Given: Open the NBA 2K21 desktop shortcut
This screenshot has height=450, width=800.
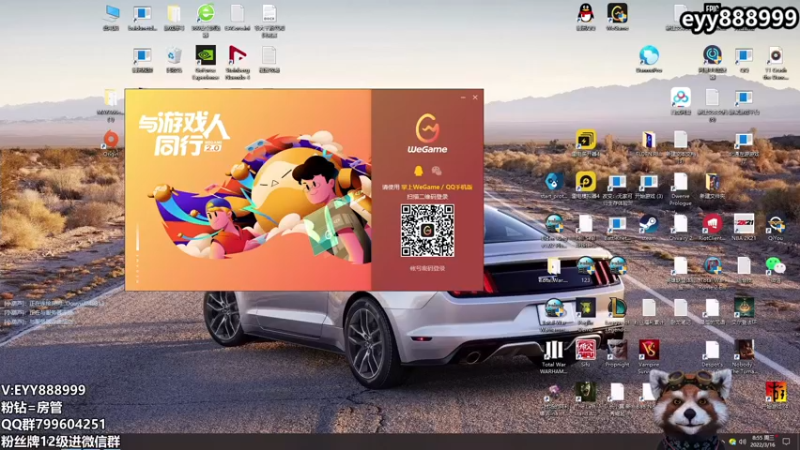Looking at the screenshot, I should click(x=744, y=227).
